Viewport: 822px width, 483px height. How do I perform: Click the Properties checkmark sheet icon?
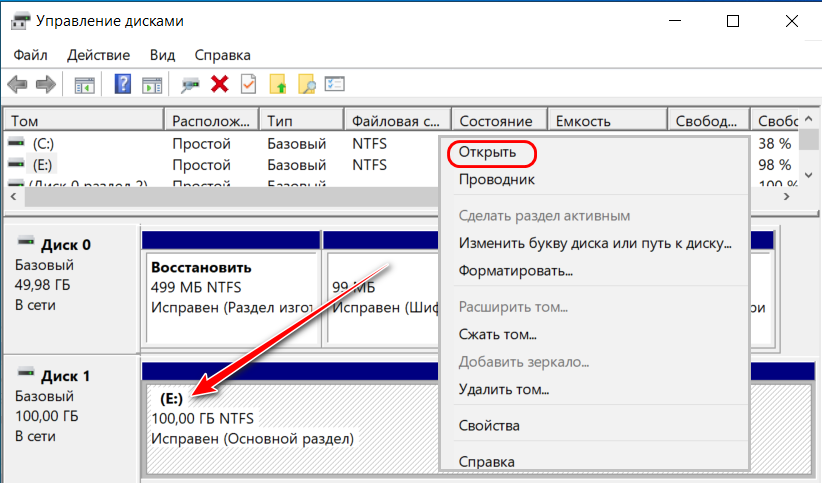[x=248, y=84]
